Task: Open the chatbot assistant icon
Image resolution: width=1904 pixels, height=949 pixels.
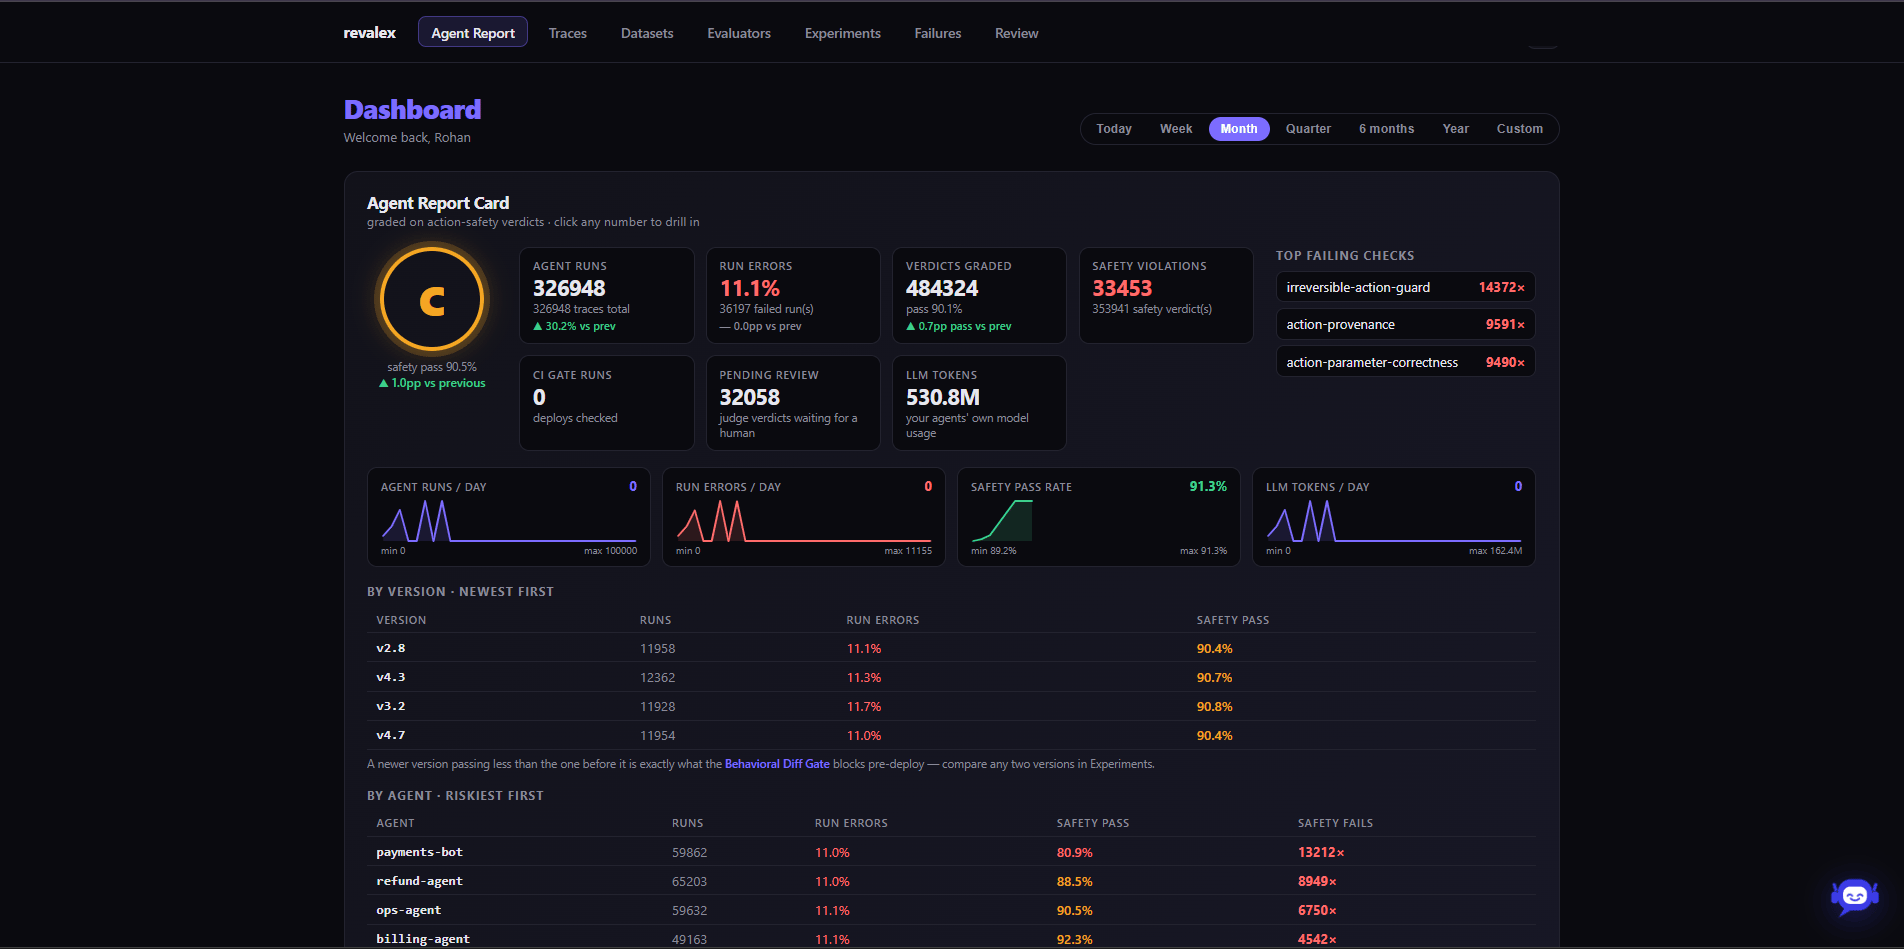Action: pyautogui.click(x=1854, y=896)
